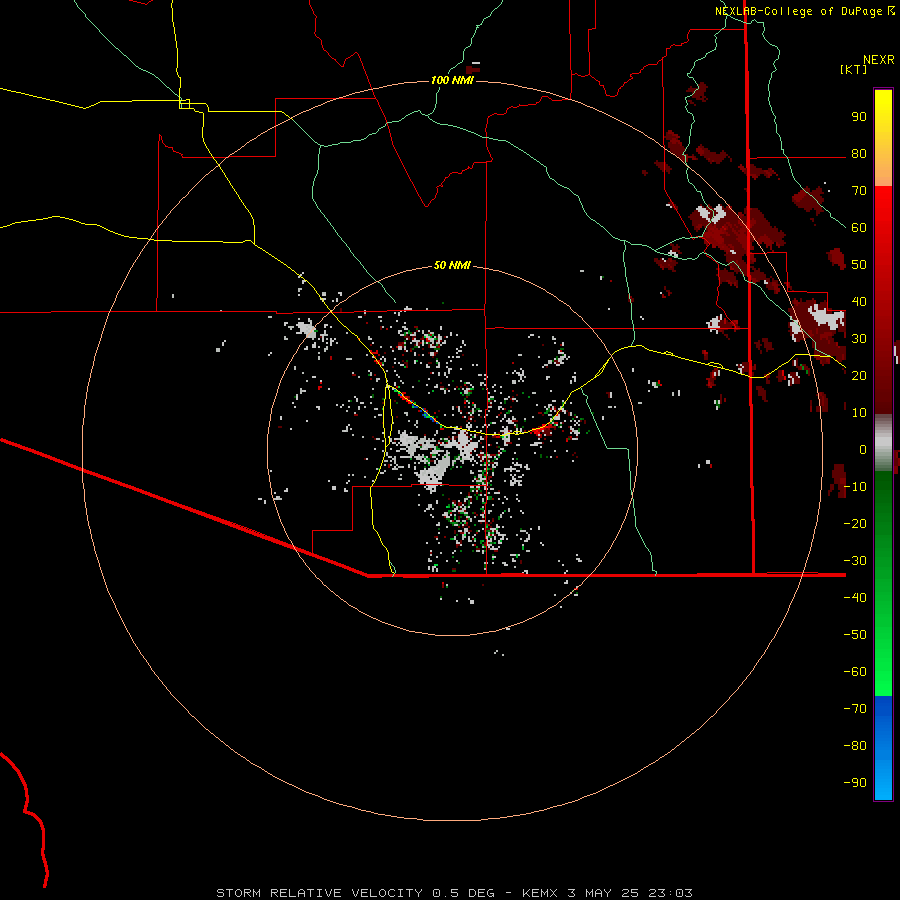Pick the gray zero-velocity color bar segment
The height and width of the screenshot is (900, 900).
click(x=883, y=443)
